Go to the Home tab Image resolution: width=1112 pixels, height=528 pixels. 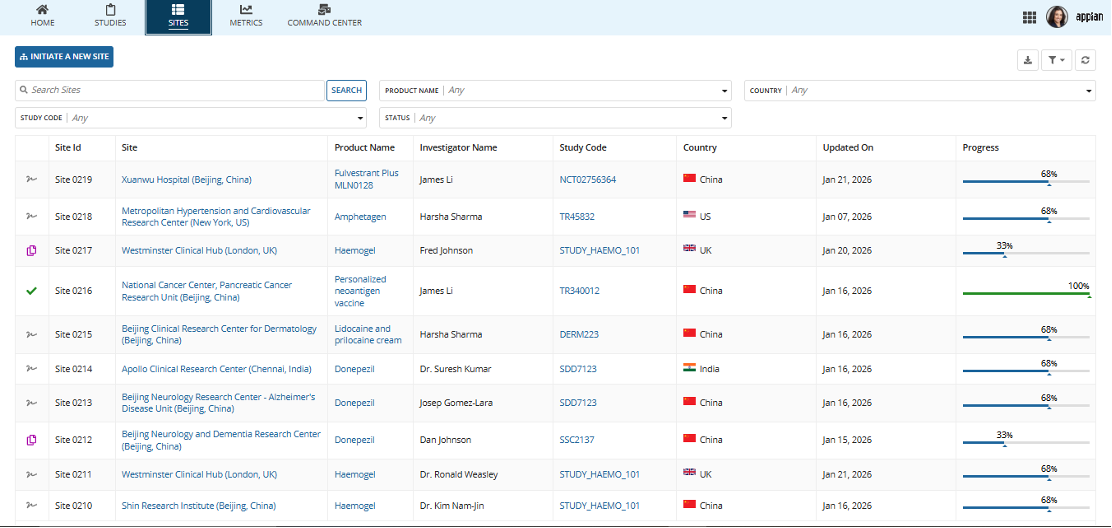43,16
